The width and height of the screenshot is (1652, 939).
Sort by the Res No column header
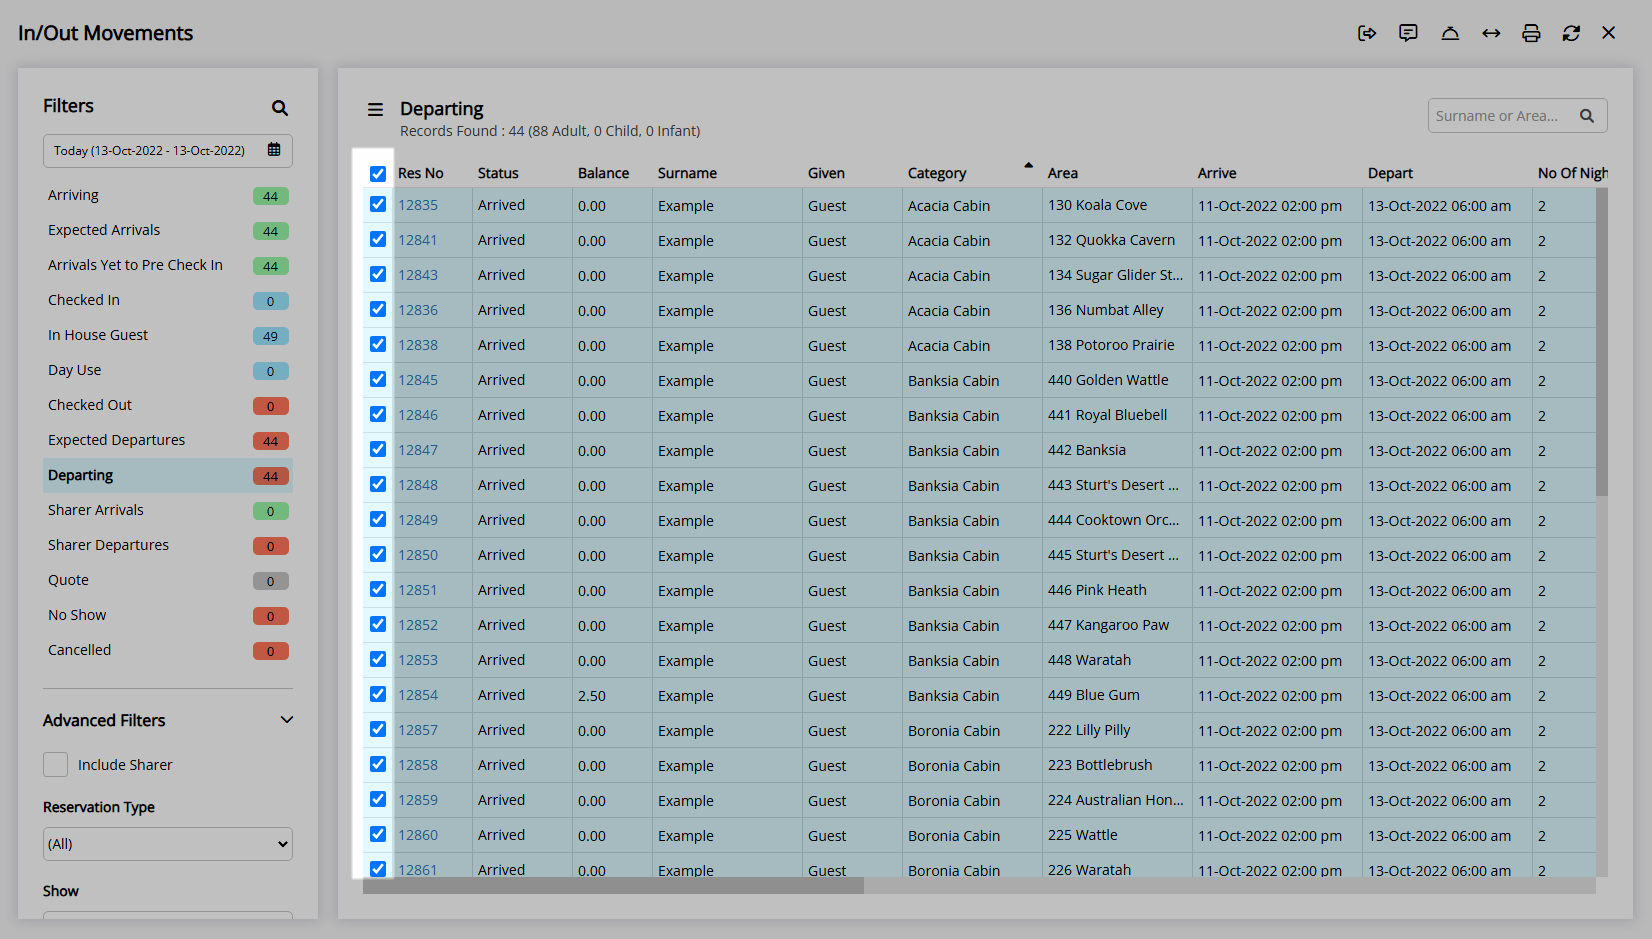(421, 173)
